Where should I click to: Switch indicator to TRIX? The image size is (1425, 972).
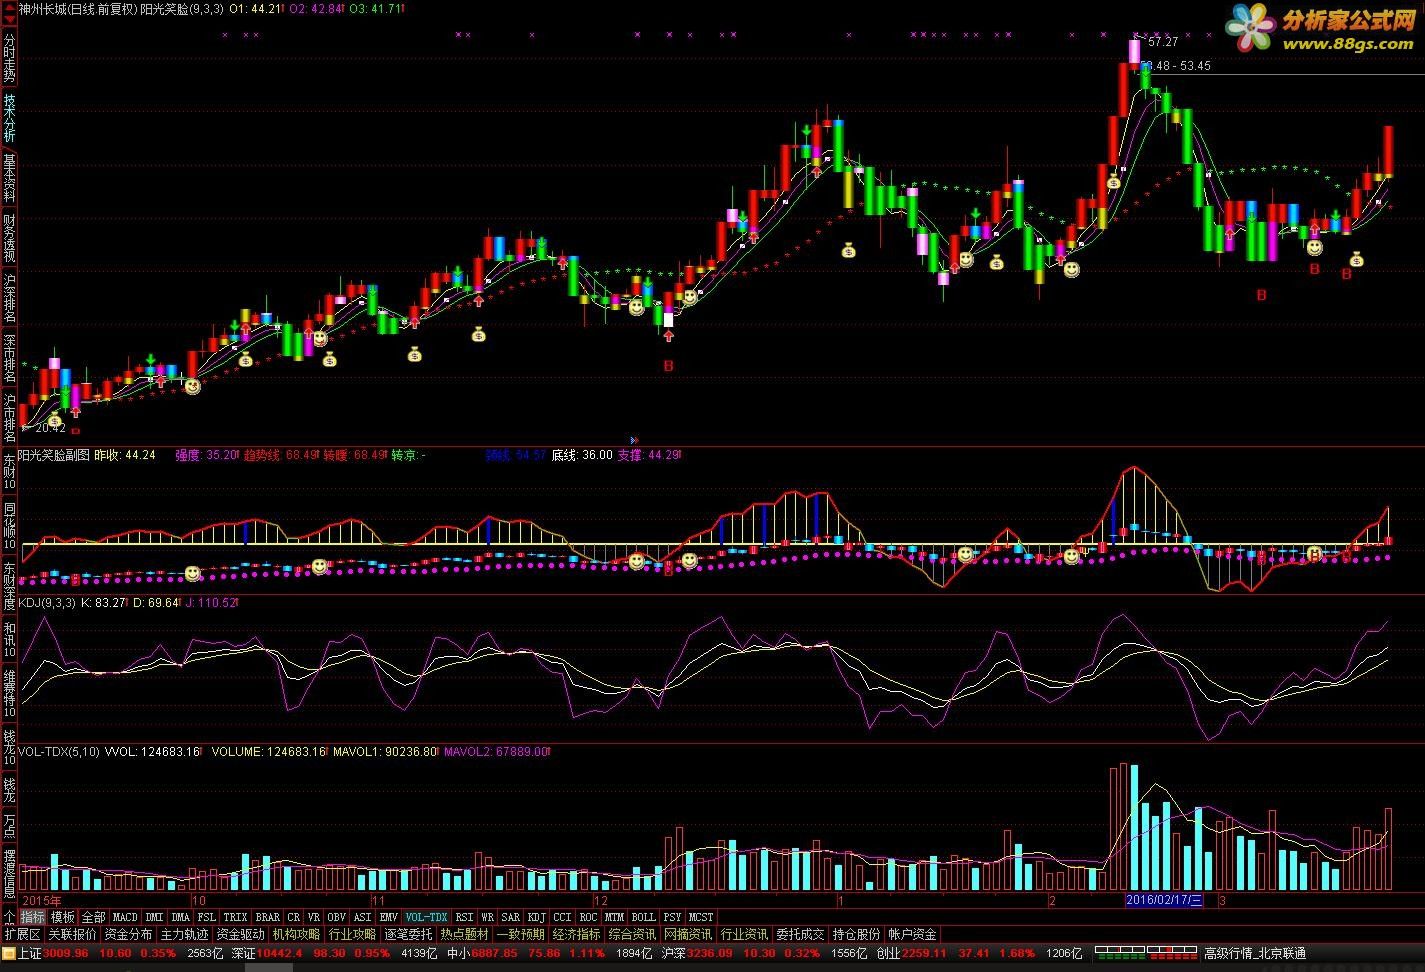tap(235, 917)
